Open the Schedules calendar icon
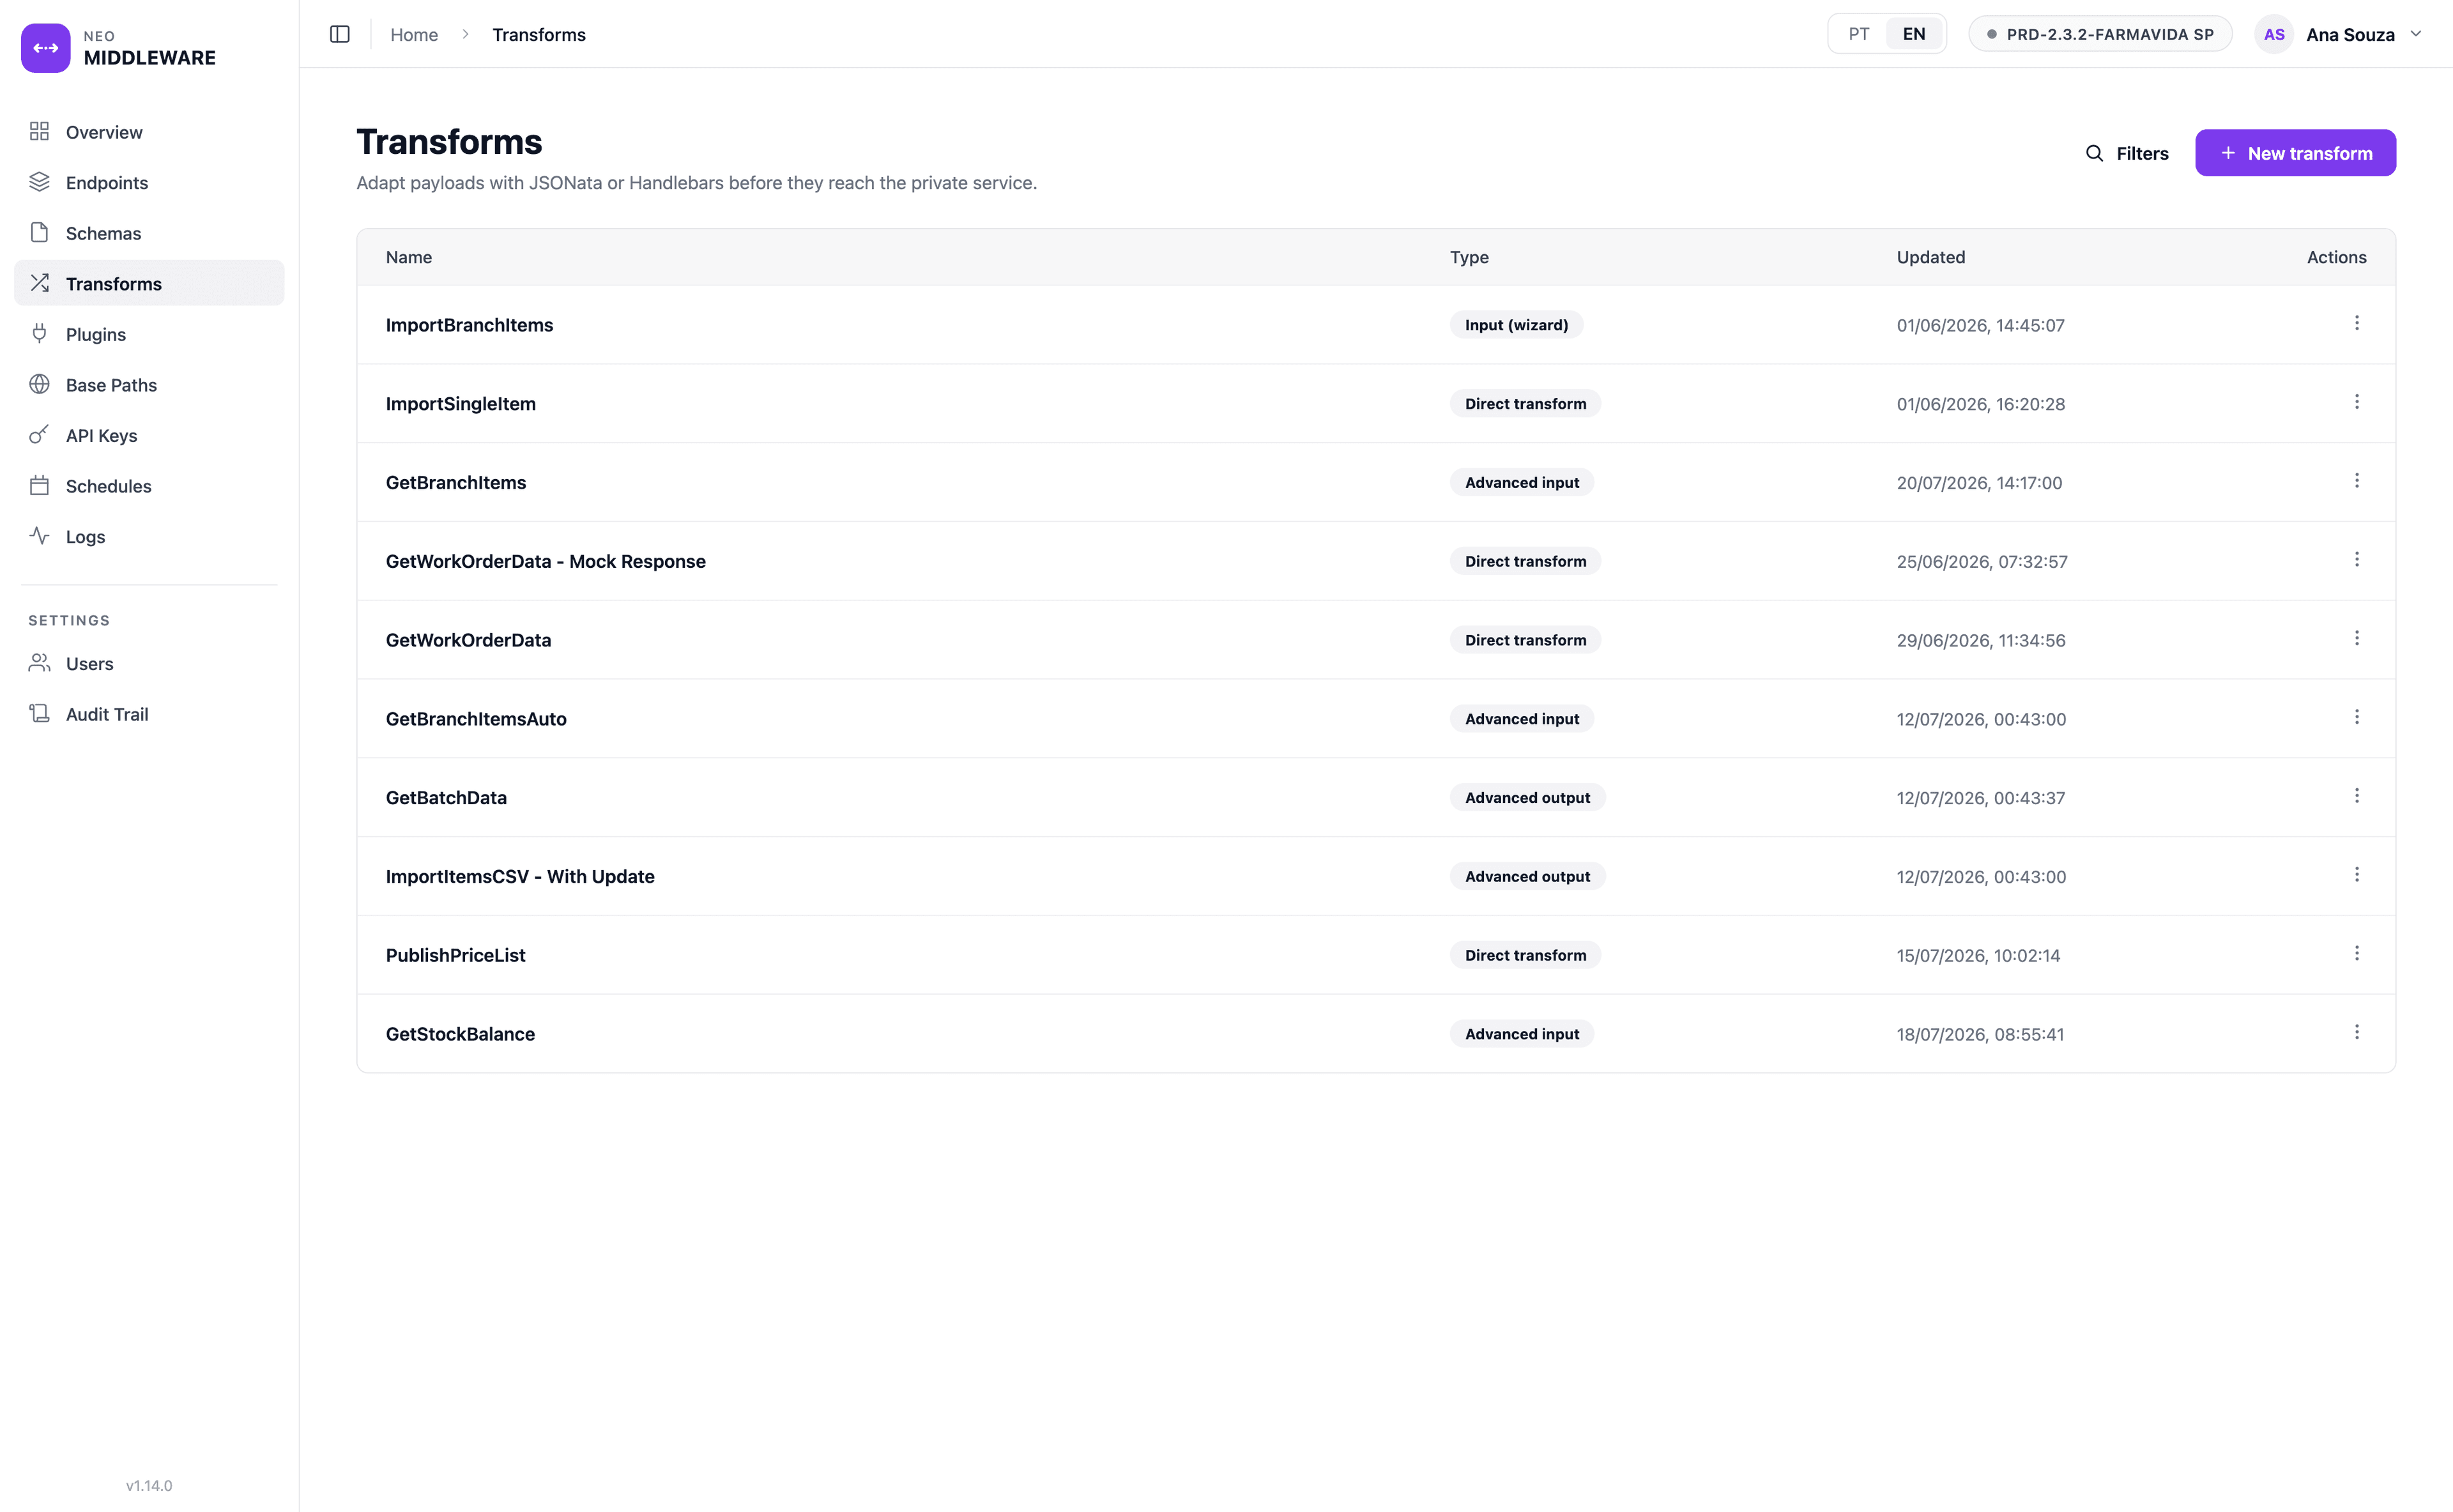This screenshot has height=1512, width=2453. click(39, 486)
